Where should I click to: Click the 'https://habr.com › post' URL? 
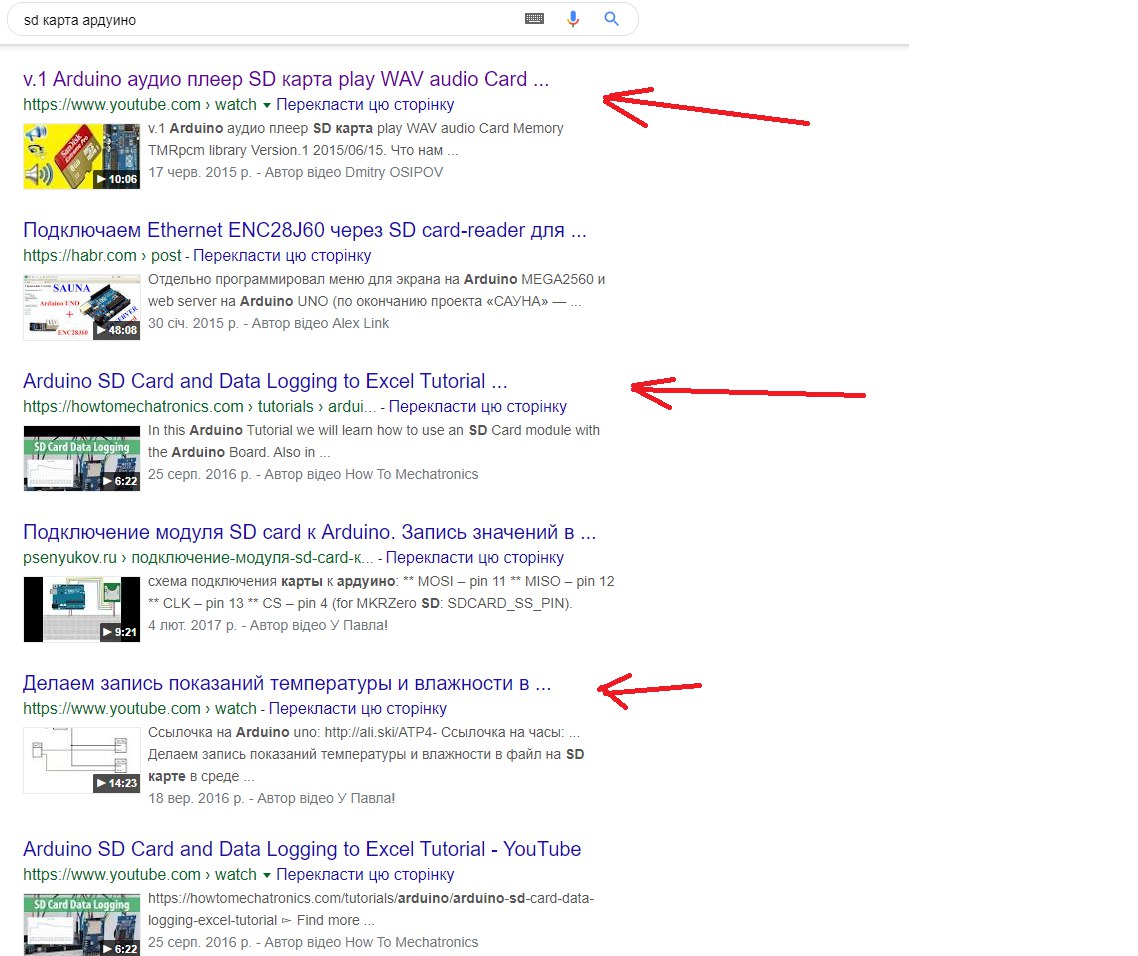(102, 256)
